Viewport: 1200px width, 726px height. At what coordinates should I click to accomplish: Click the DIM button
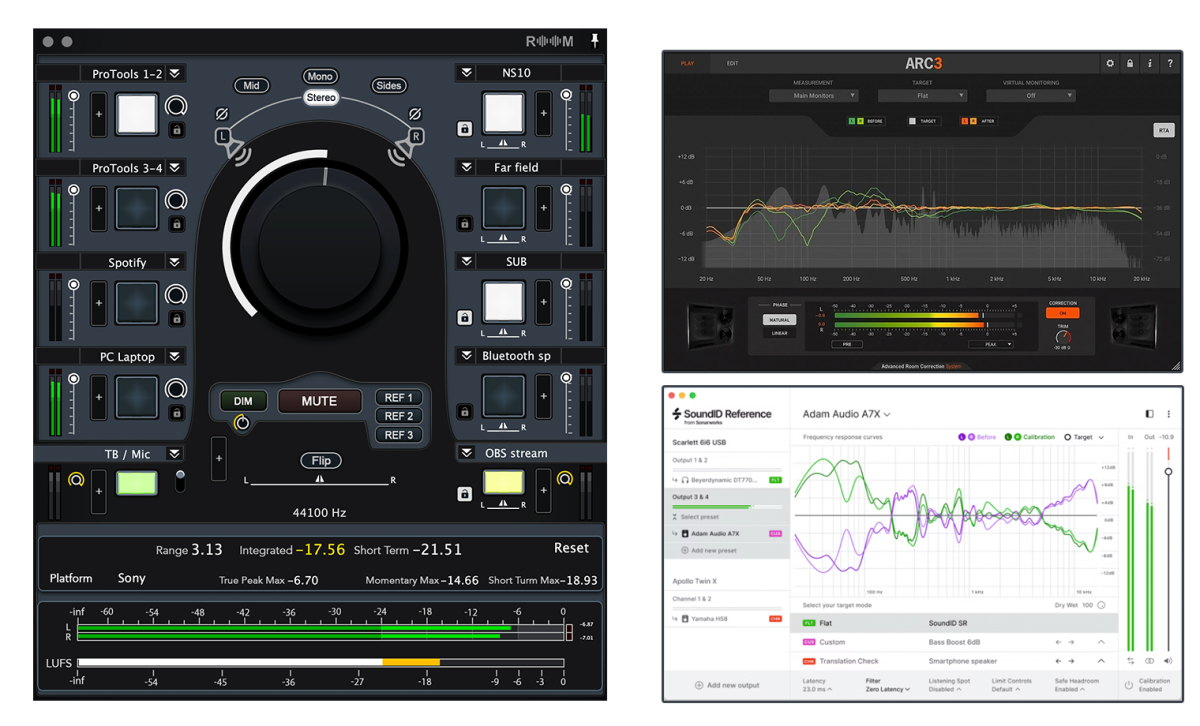(x=243, y=401)
